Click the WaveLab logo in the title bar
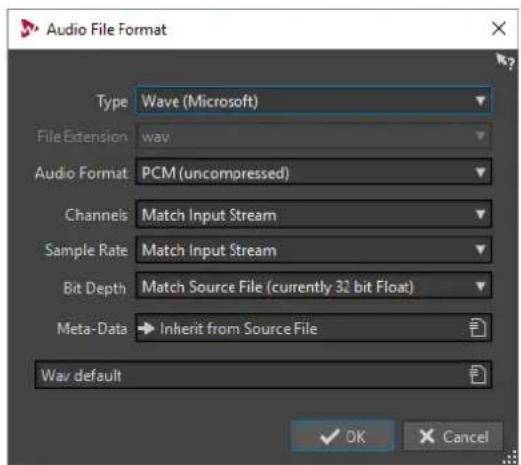521x465 pixels. click(x=29, y=29)
